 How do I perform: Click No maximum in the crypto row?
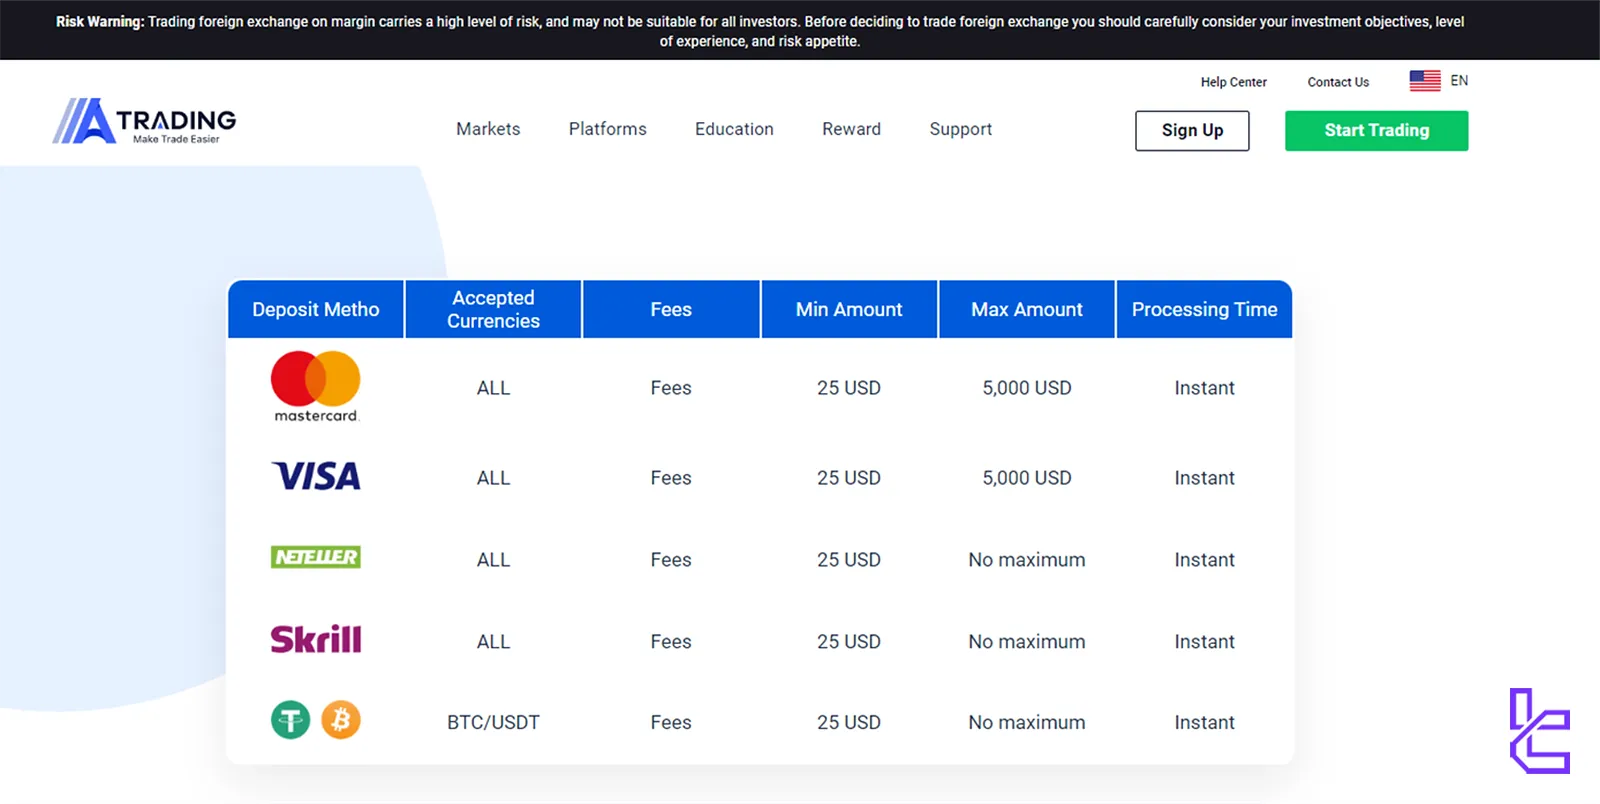(1027, 722)
